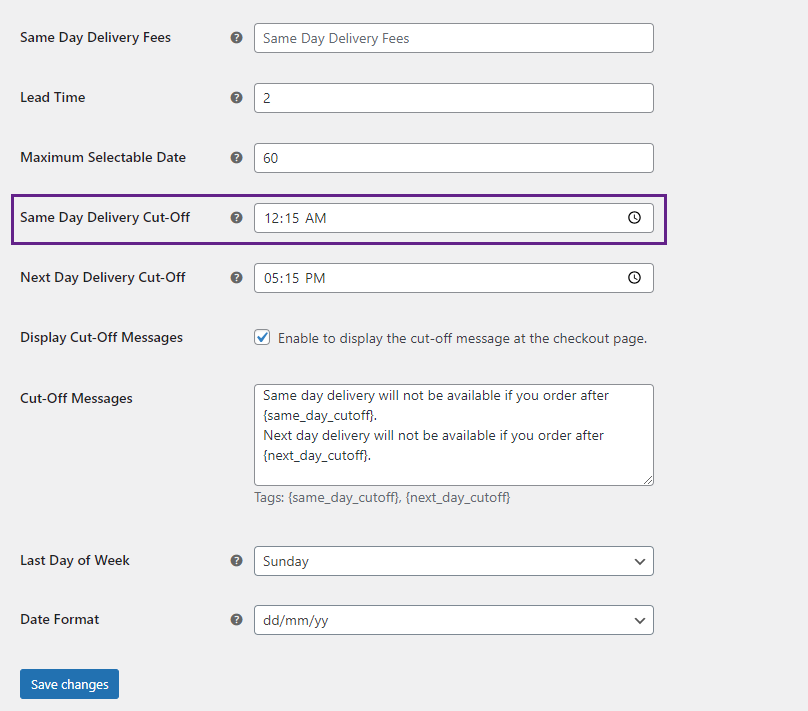Click the 'Tags: {same_day_cutoff}, {next_day_cutoff}' hint text
This screenshot has width=808, height=711.
point(382,498)
